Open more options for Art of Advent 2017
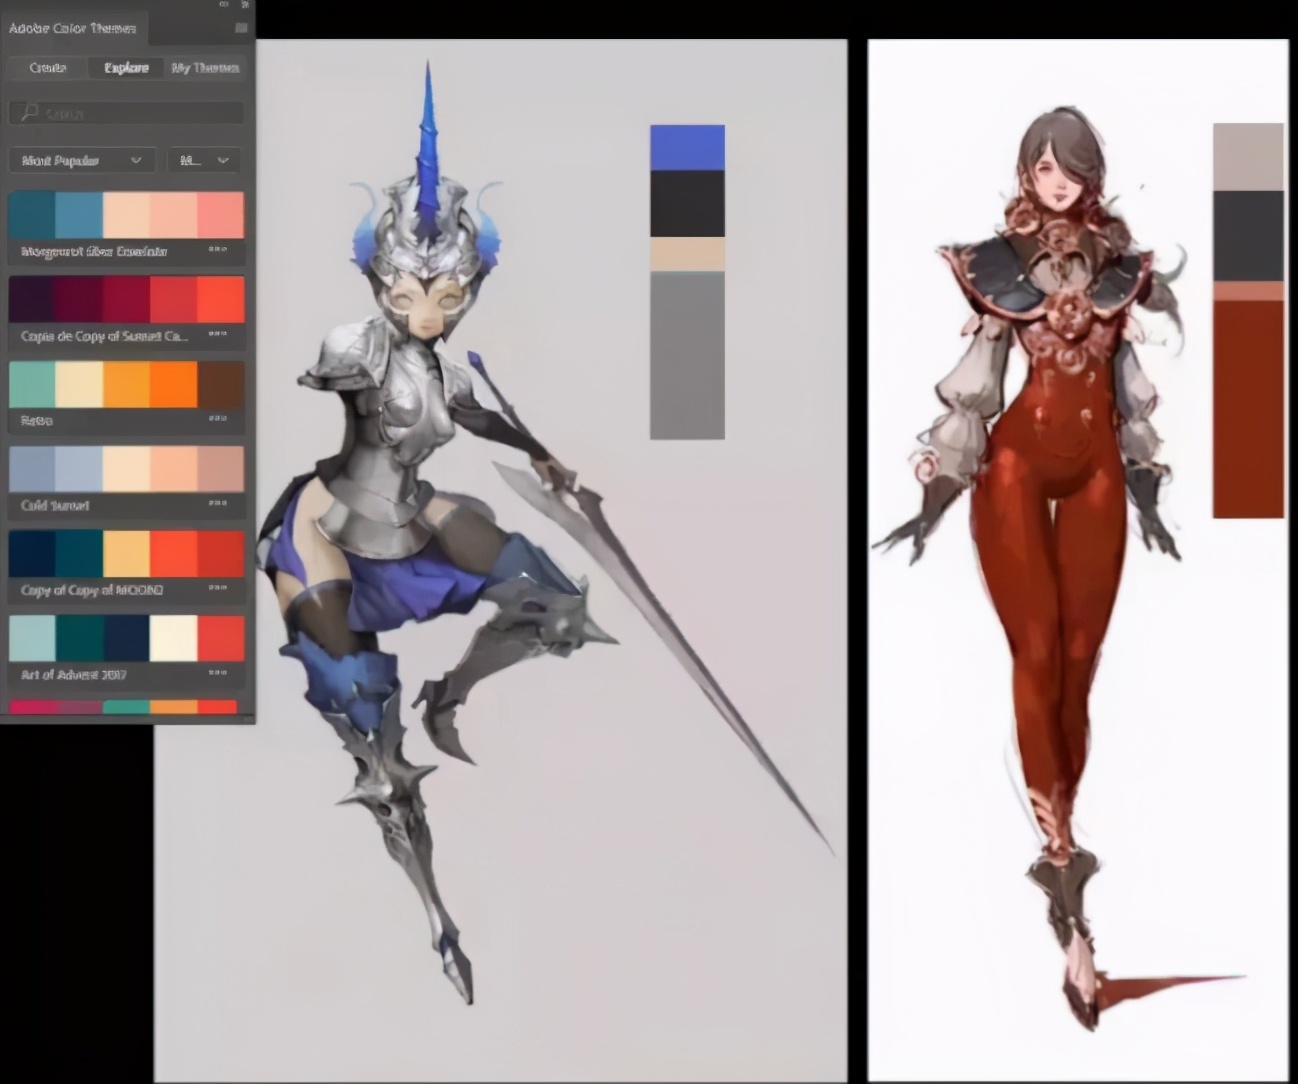This screenshot has width=1298, height=1084. (x=217, y=673)
